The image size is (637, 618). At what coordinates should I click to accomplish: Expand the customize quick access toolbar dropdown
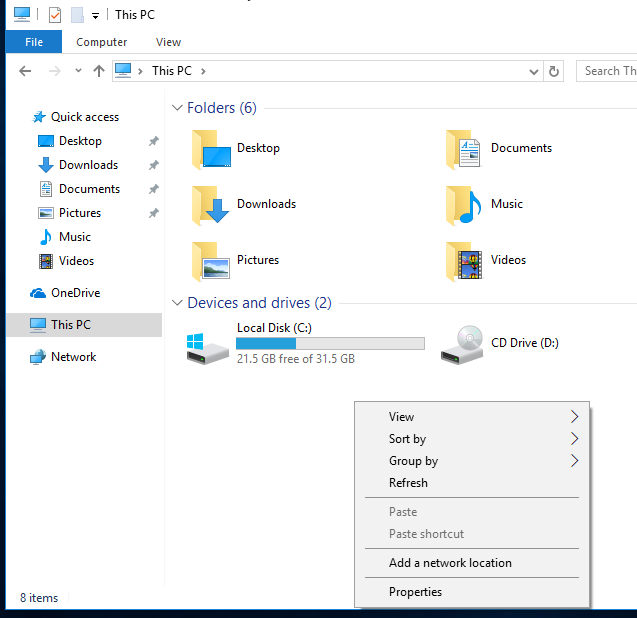tap(95, 16)
